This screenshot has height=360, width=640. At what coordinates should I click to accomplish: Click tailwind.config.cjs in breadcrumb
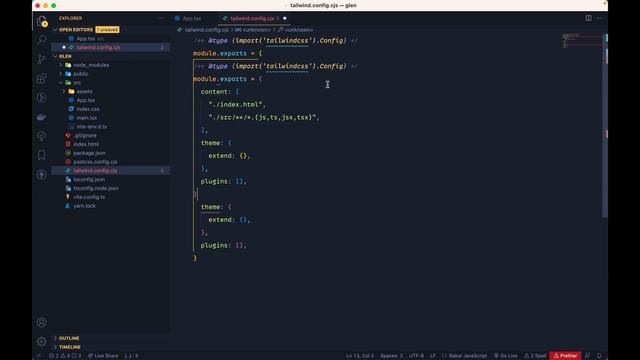[x=206, y=30]
